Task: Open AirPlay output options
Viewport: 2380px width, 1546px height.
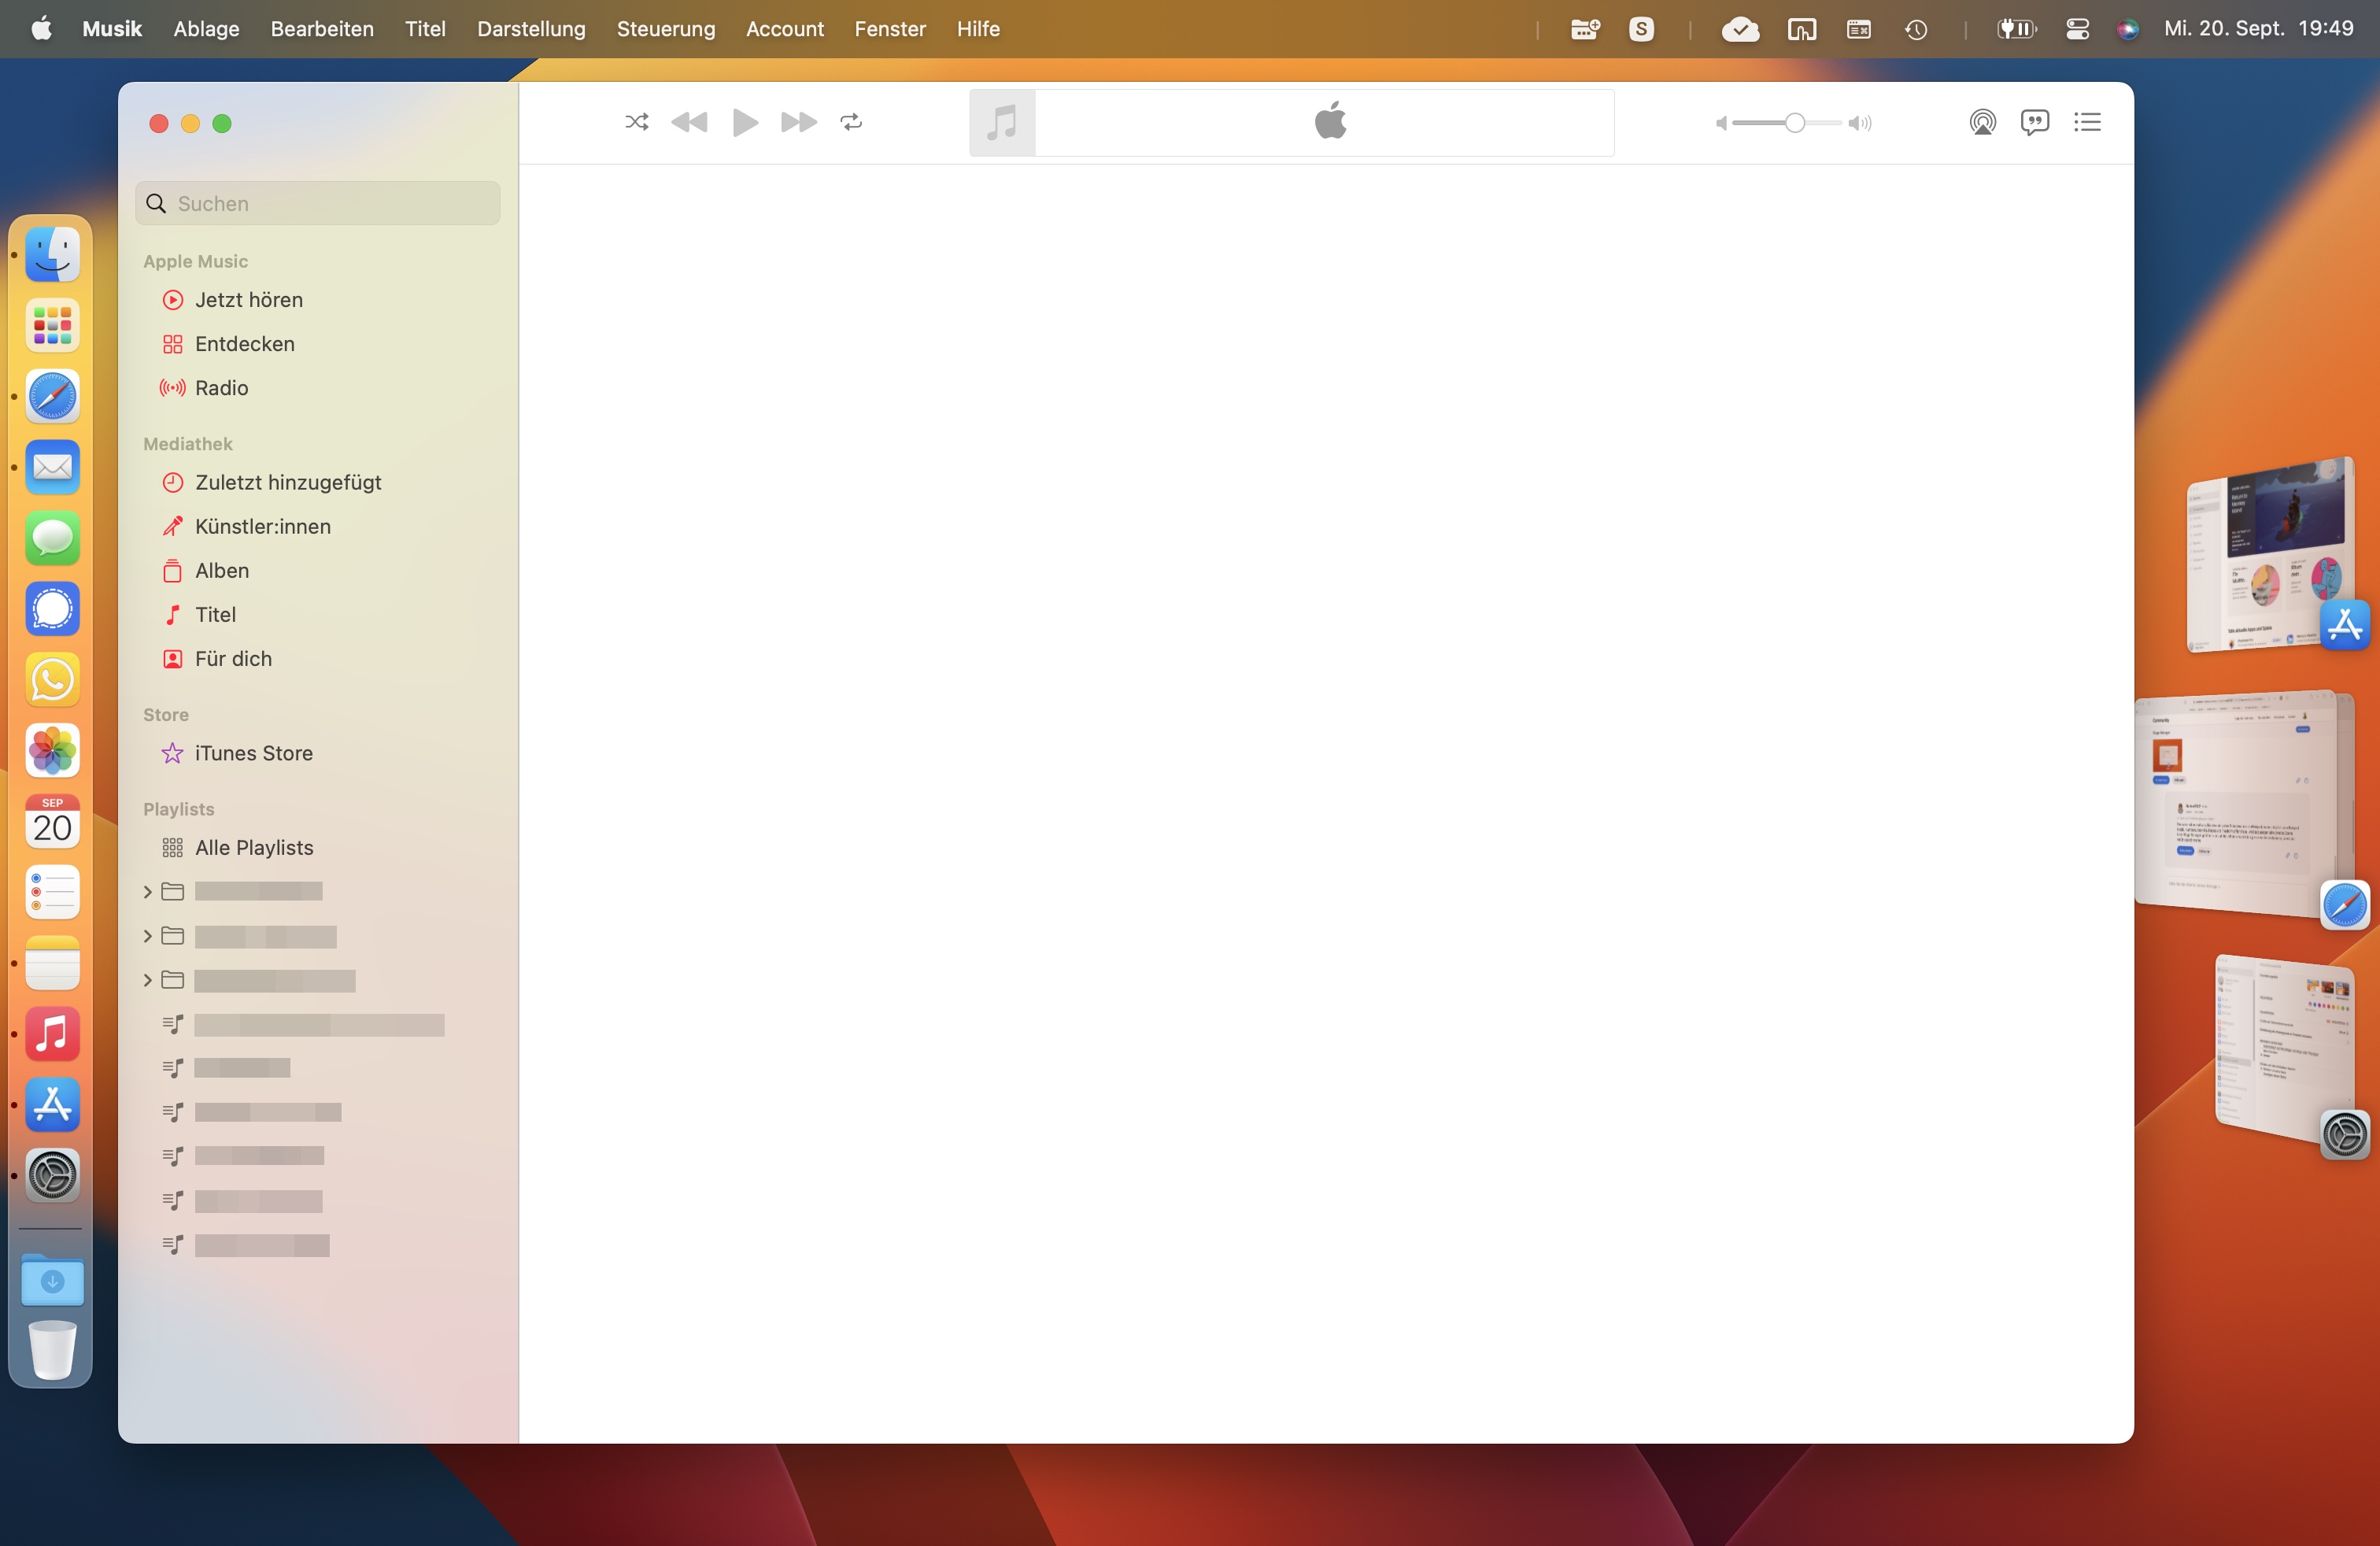Action: [x=1982, y=122]
